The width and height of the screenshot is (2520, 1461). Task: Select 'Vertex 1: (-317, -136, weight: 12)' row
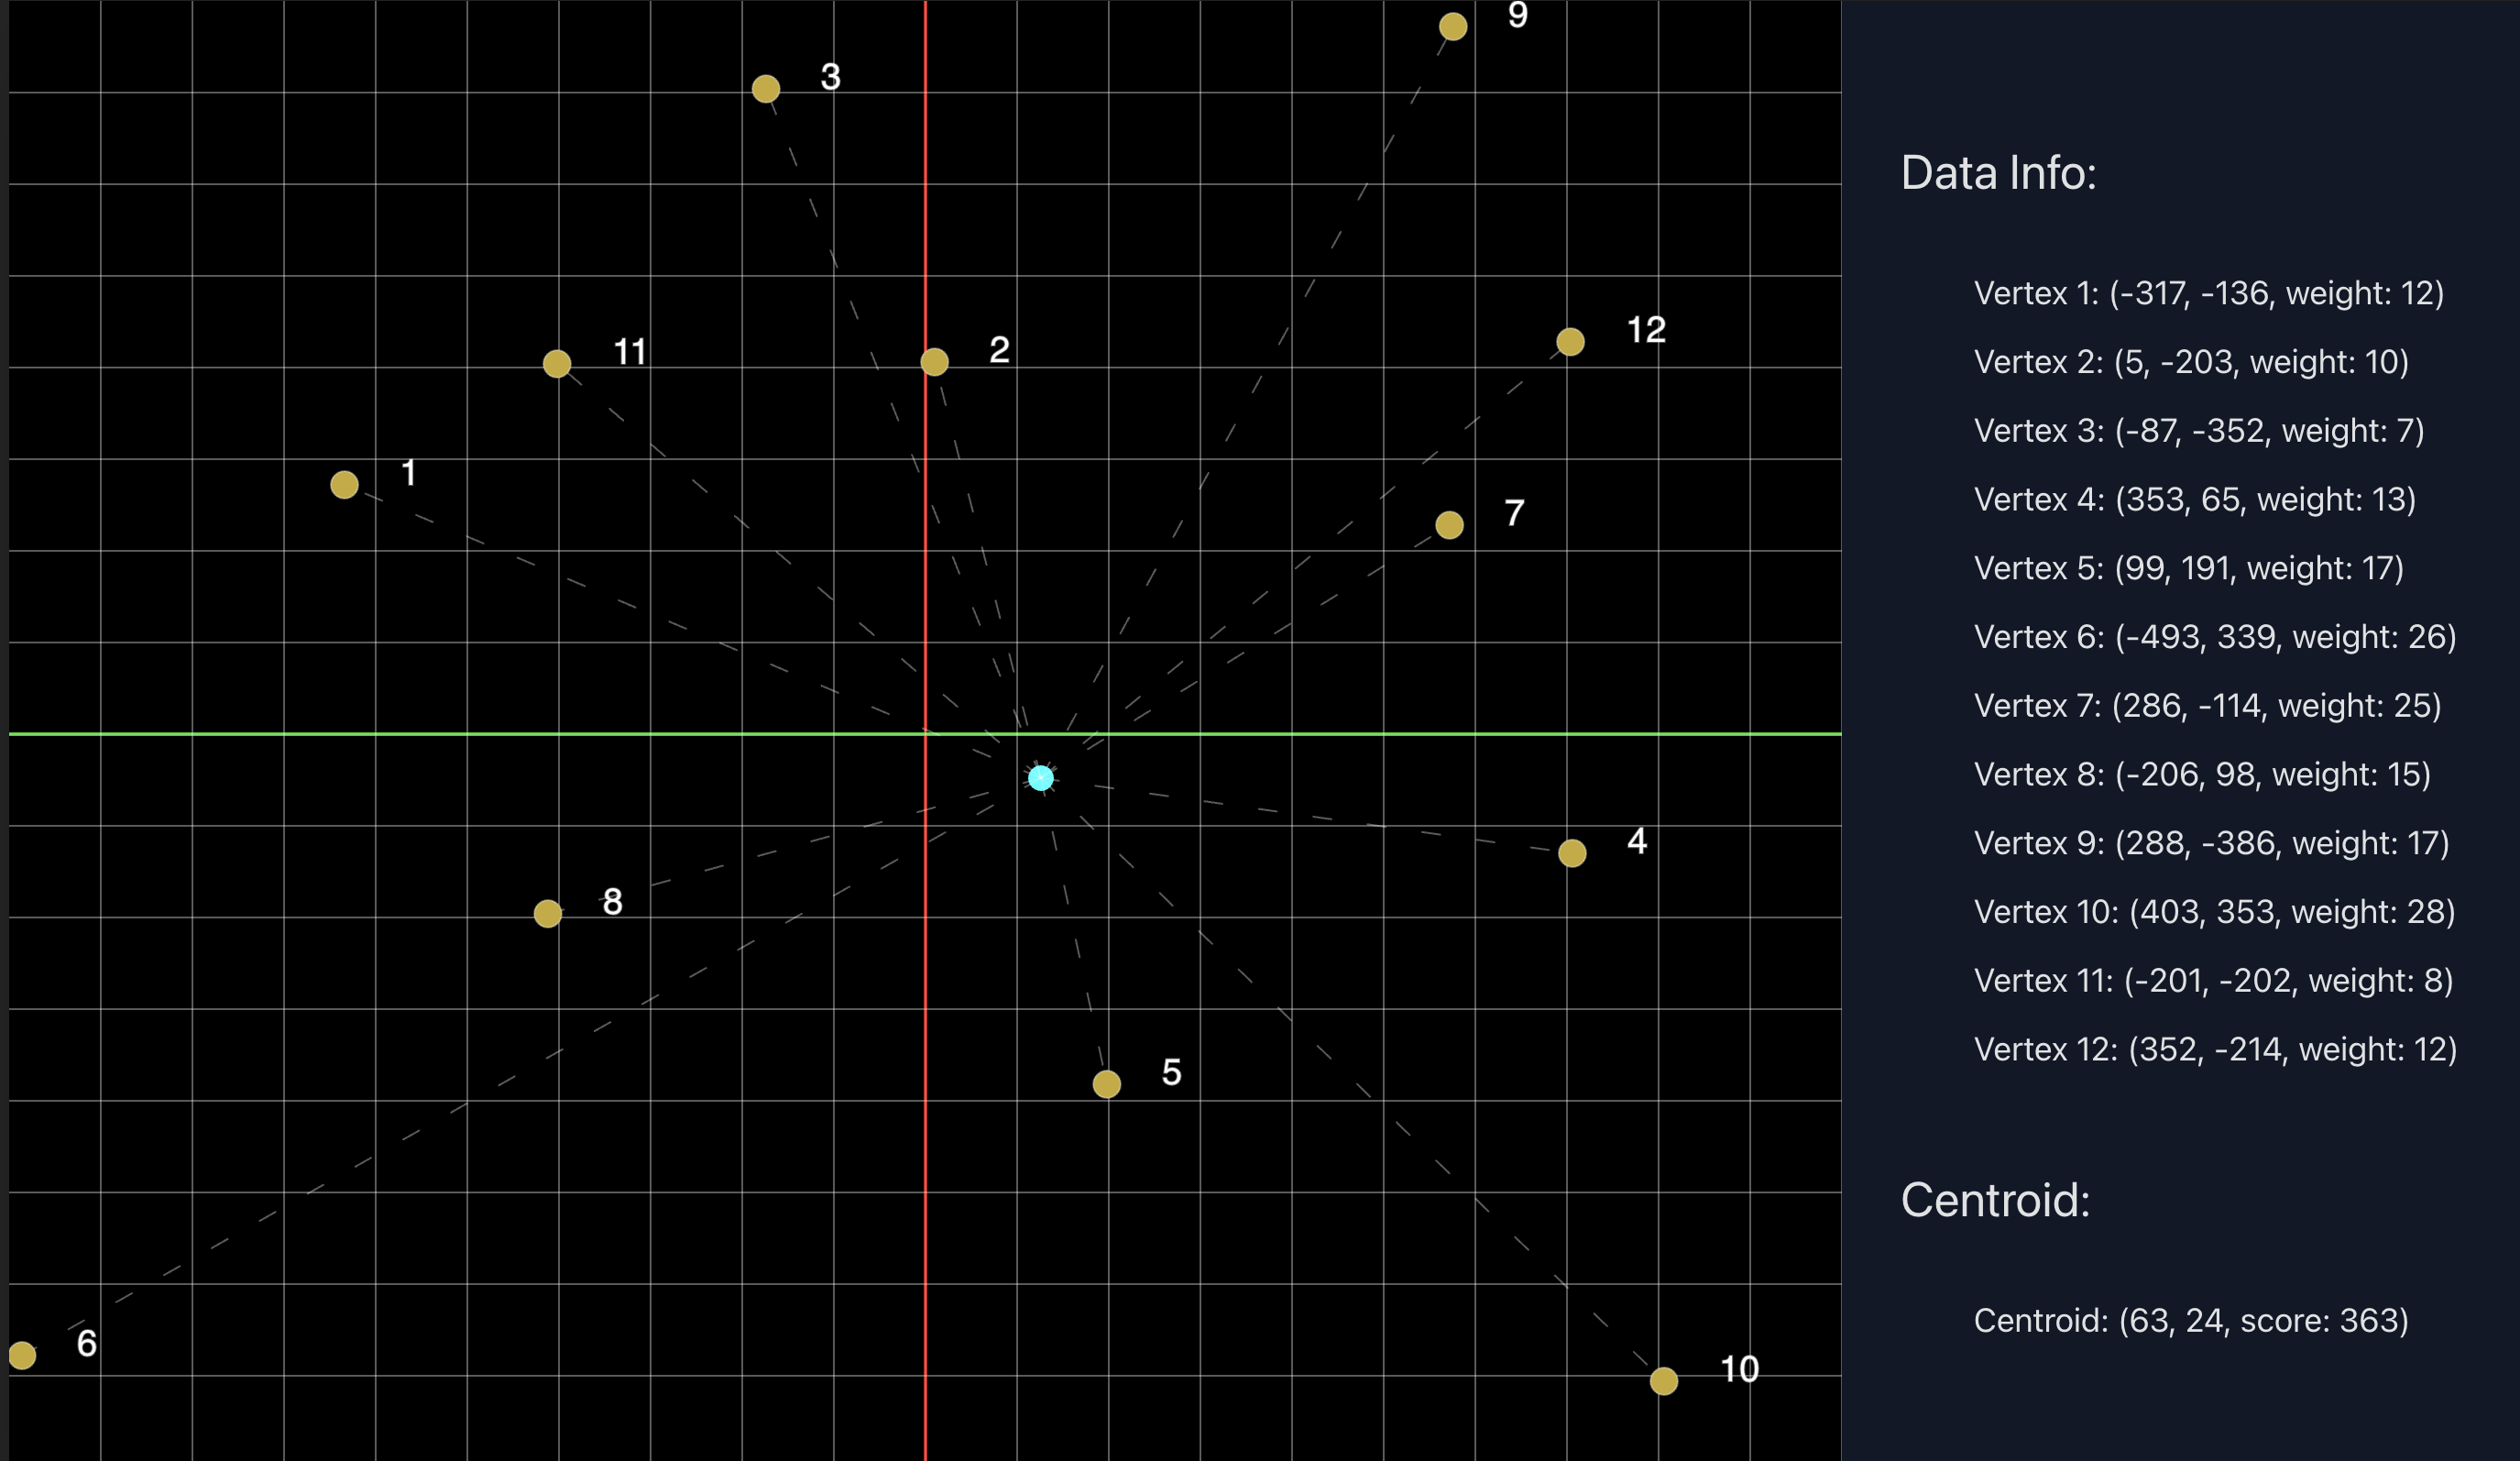(2208, 293)
